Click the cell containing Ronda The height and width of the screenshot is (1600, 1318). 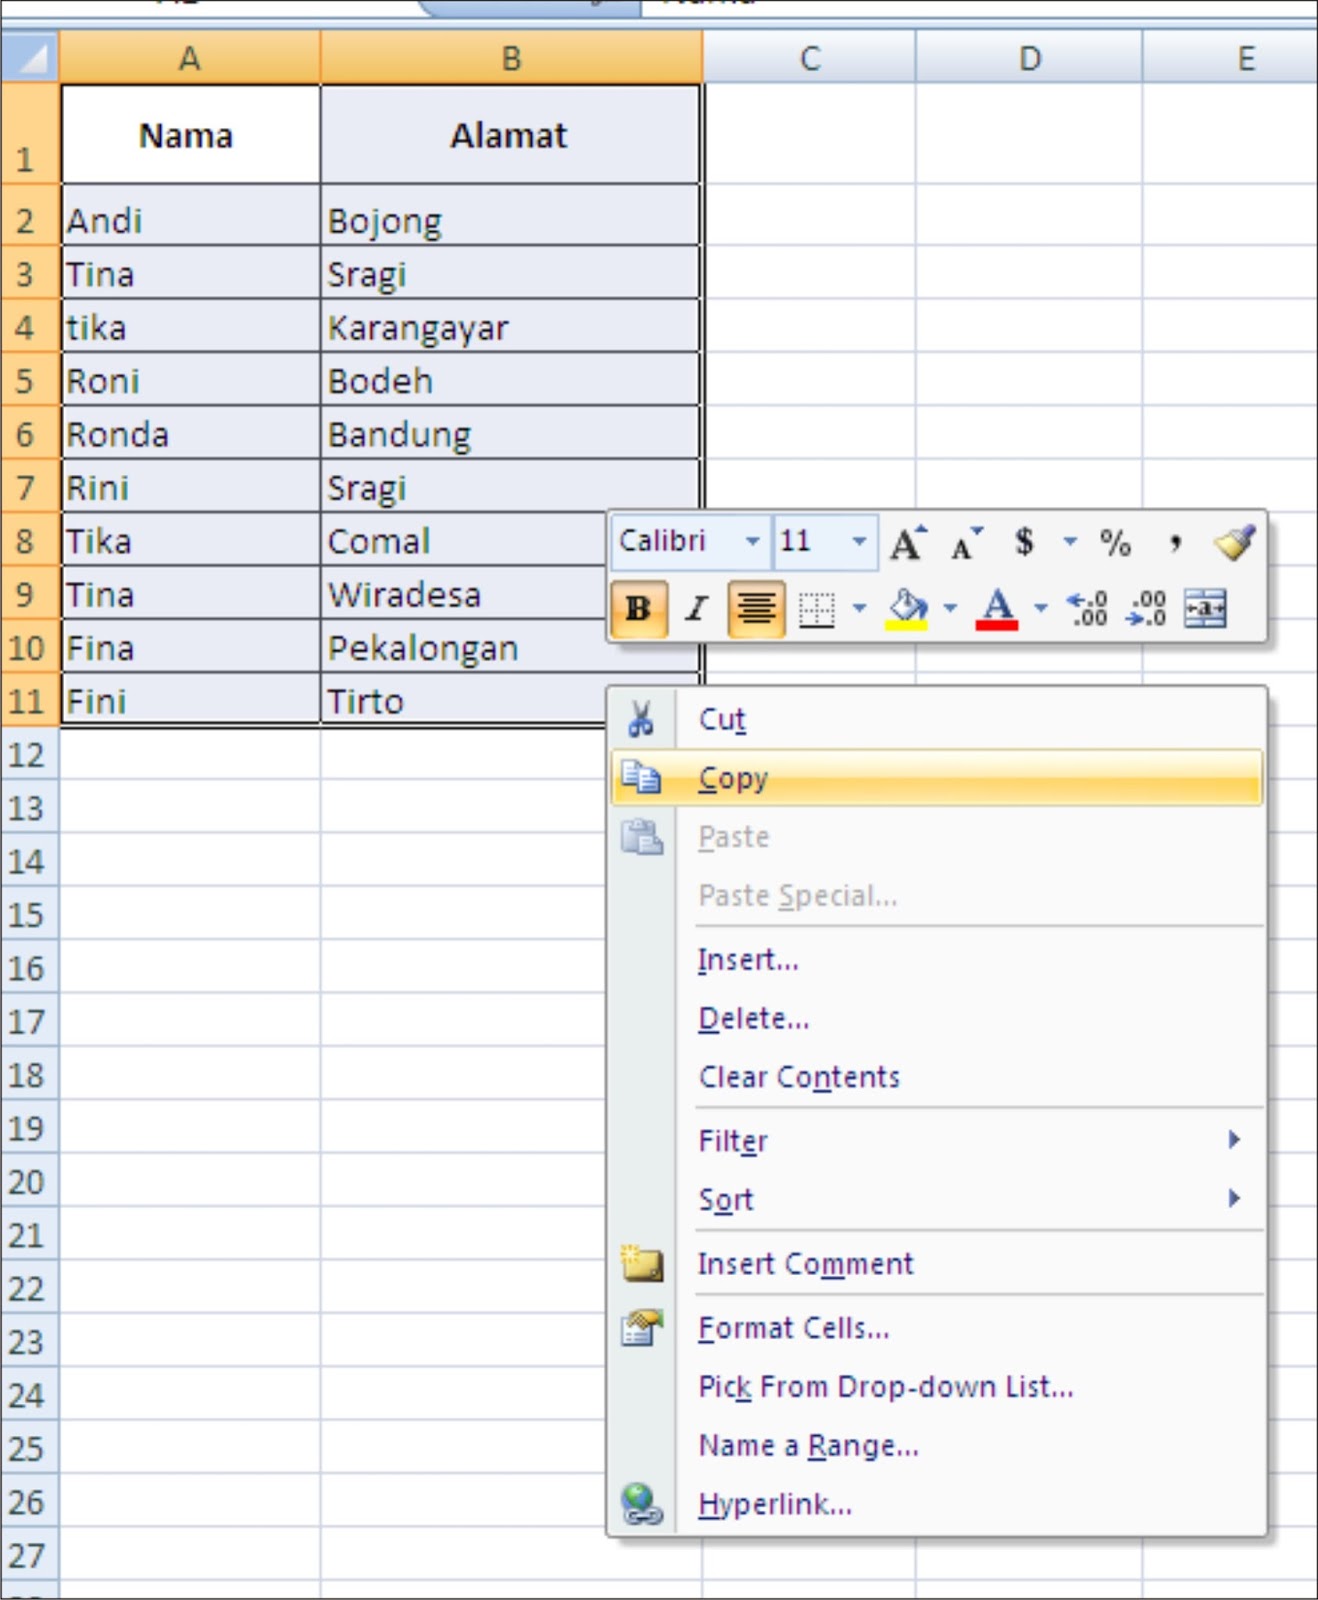[190, 433]
